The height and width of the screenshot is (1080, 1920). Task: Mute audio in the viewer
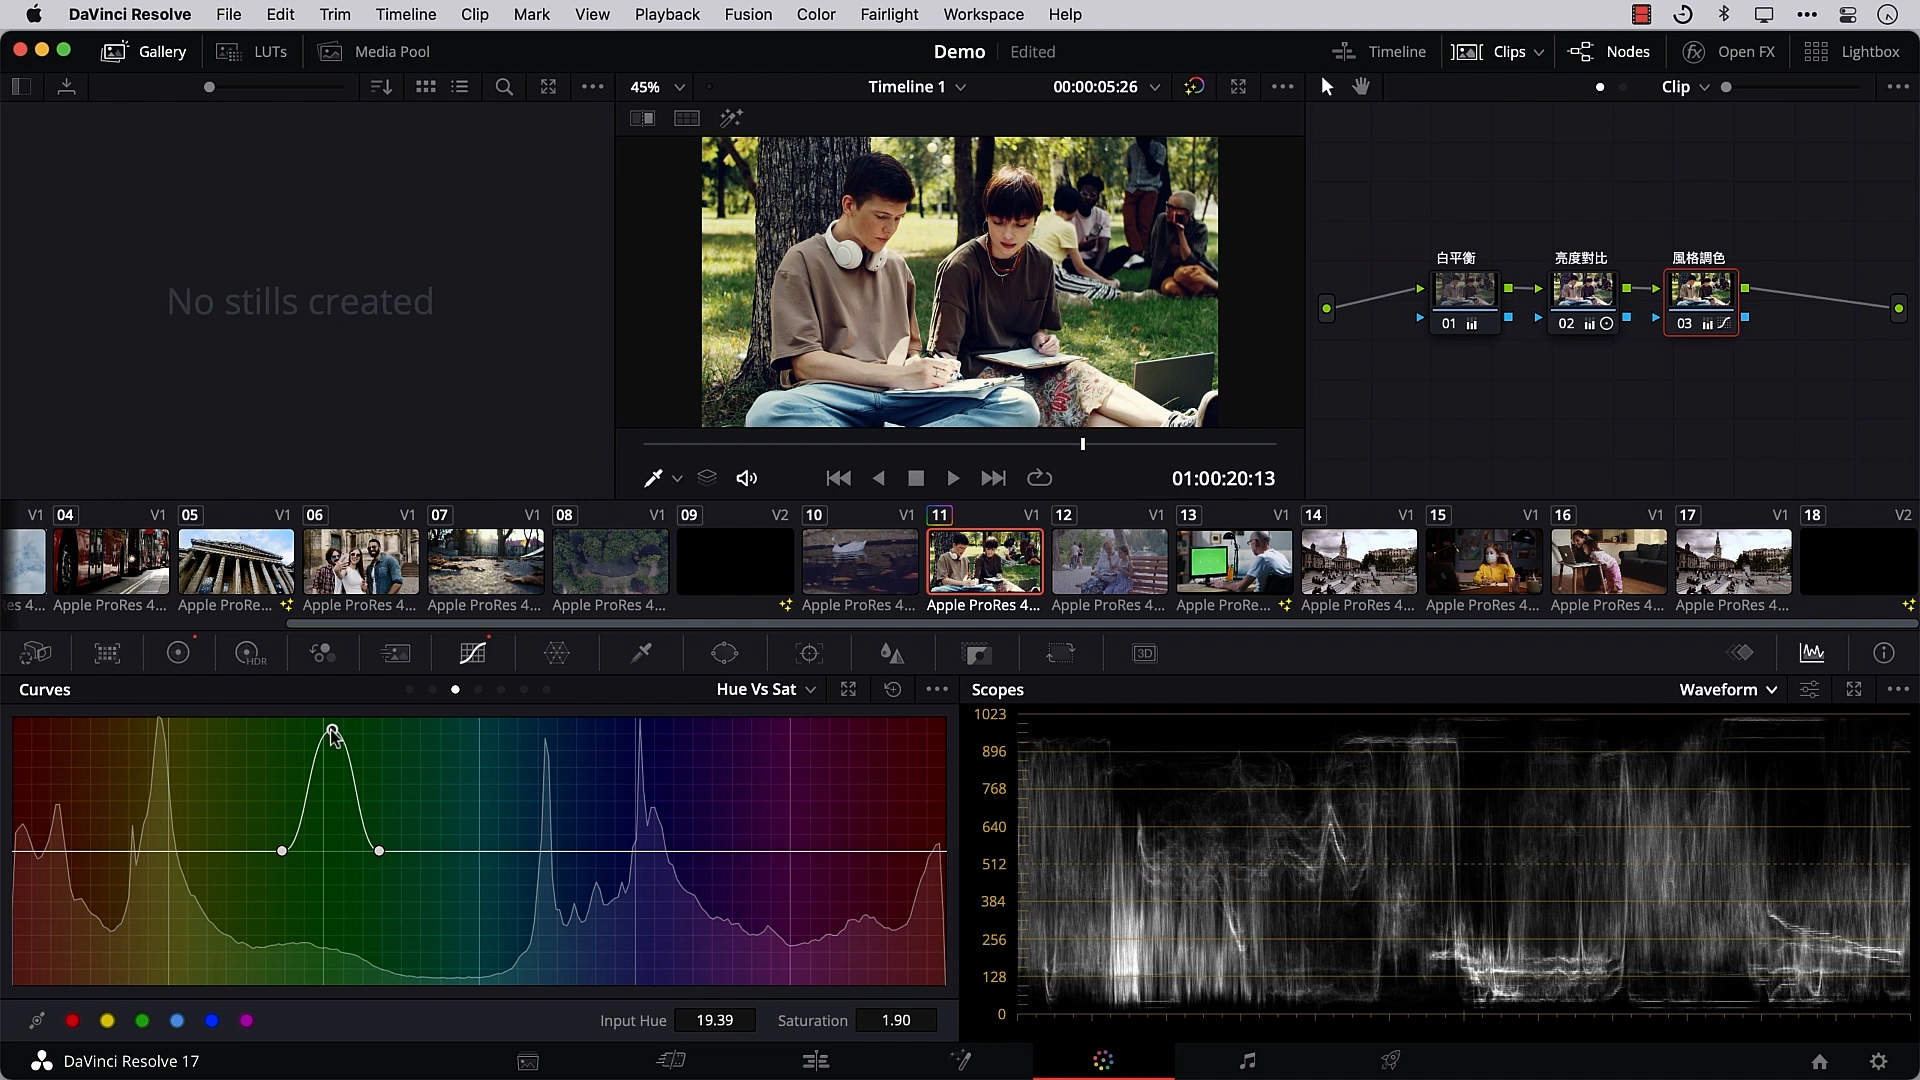click(746, 478)
